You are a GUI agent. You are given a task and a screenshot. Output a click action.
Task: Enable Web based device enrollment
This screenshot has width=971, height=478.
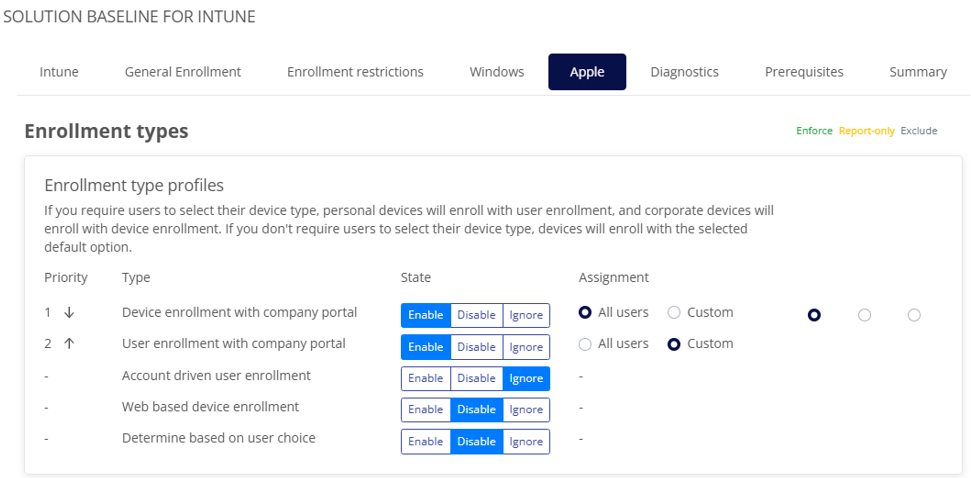tap(426, 410)
